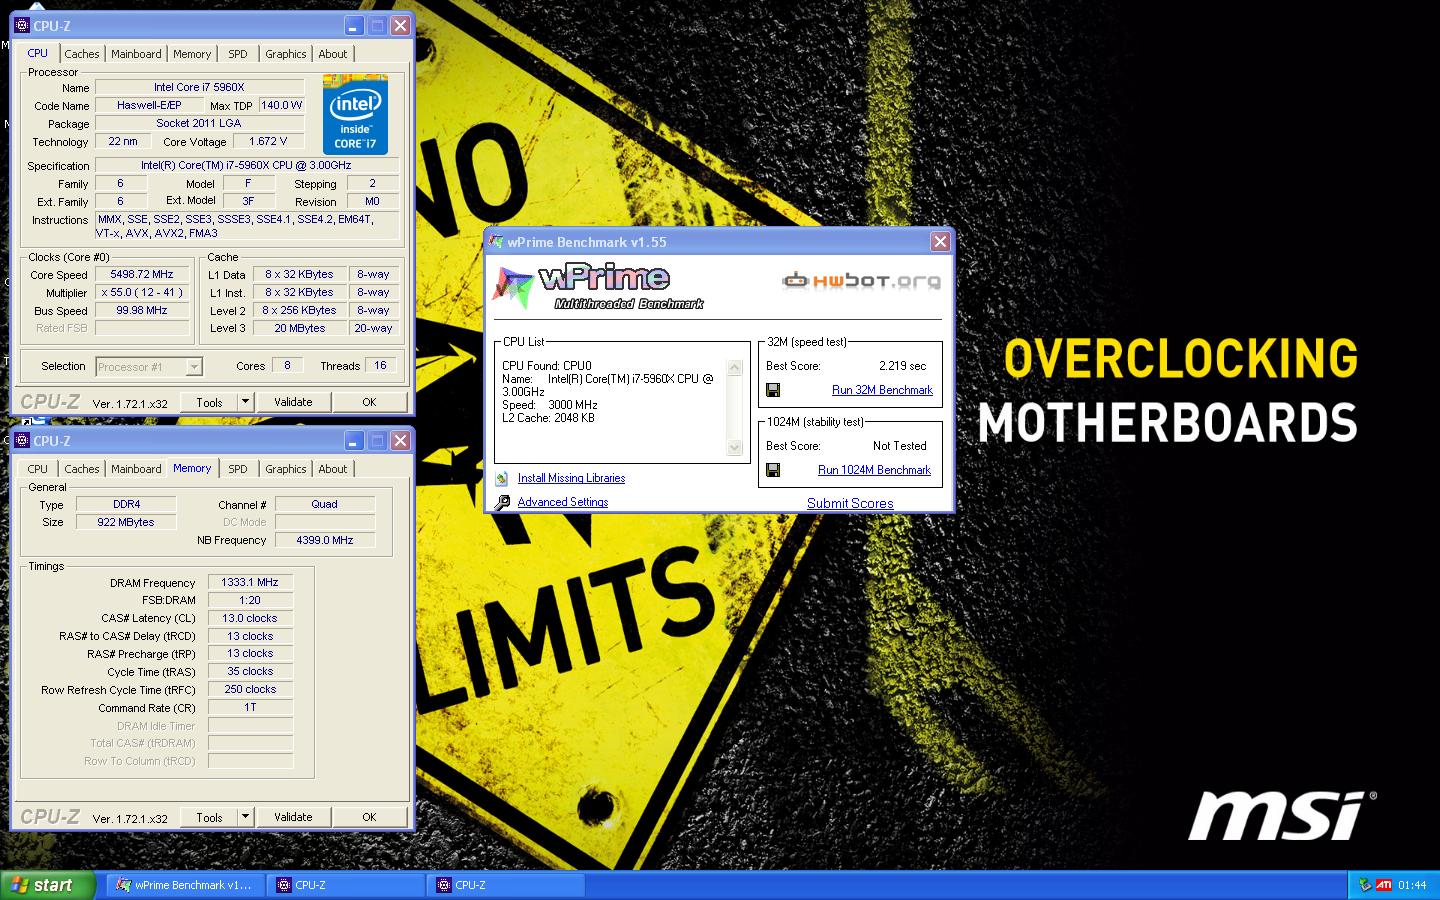Open the Windows start menu

47,885
